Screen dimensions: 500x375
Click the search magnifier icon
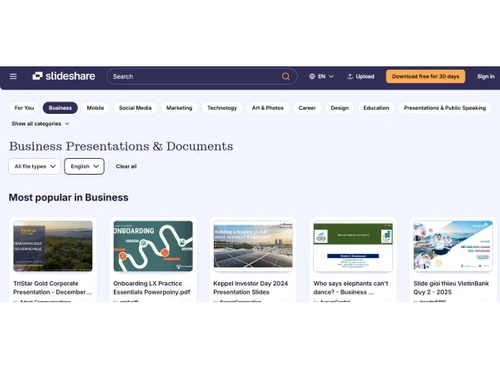(x=286, y=76)
